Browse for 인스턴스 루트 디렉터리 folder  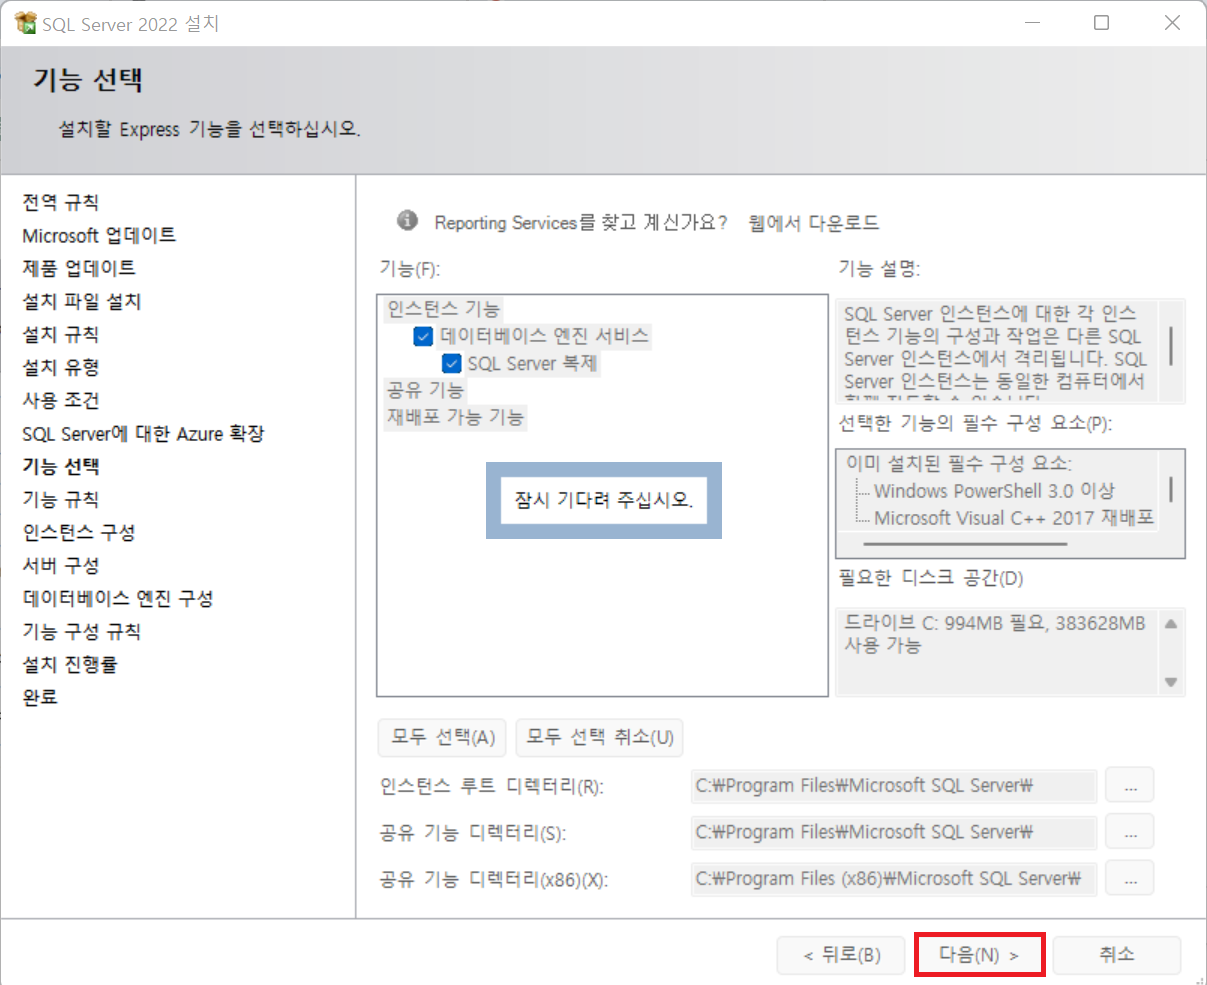tap(1130, 786)
